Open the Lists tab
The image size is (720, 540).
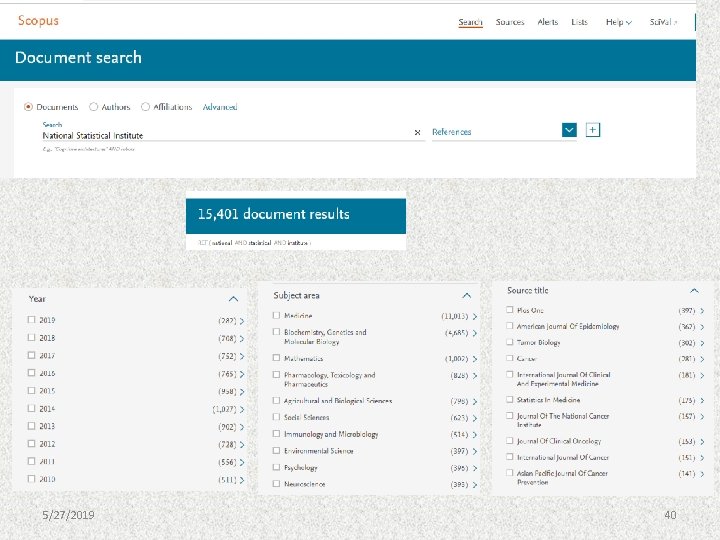(x=579, y=22)
